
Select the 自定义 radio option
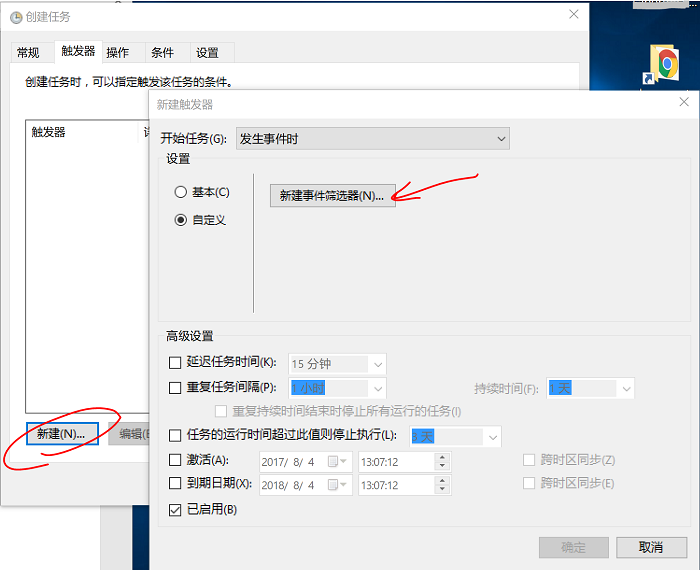pyautogui.click(x=181, y=220)
